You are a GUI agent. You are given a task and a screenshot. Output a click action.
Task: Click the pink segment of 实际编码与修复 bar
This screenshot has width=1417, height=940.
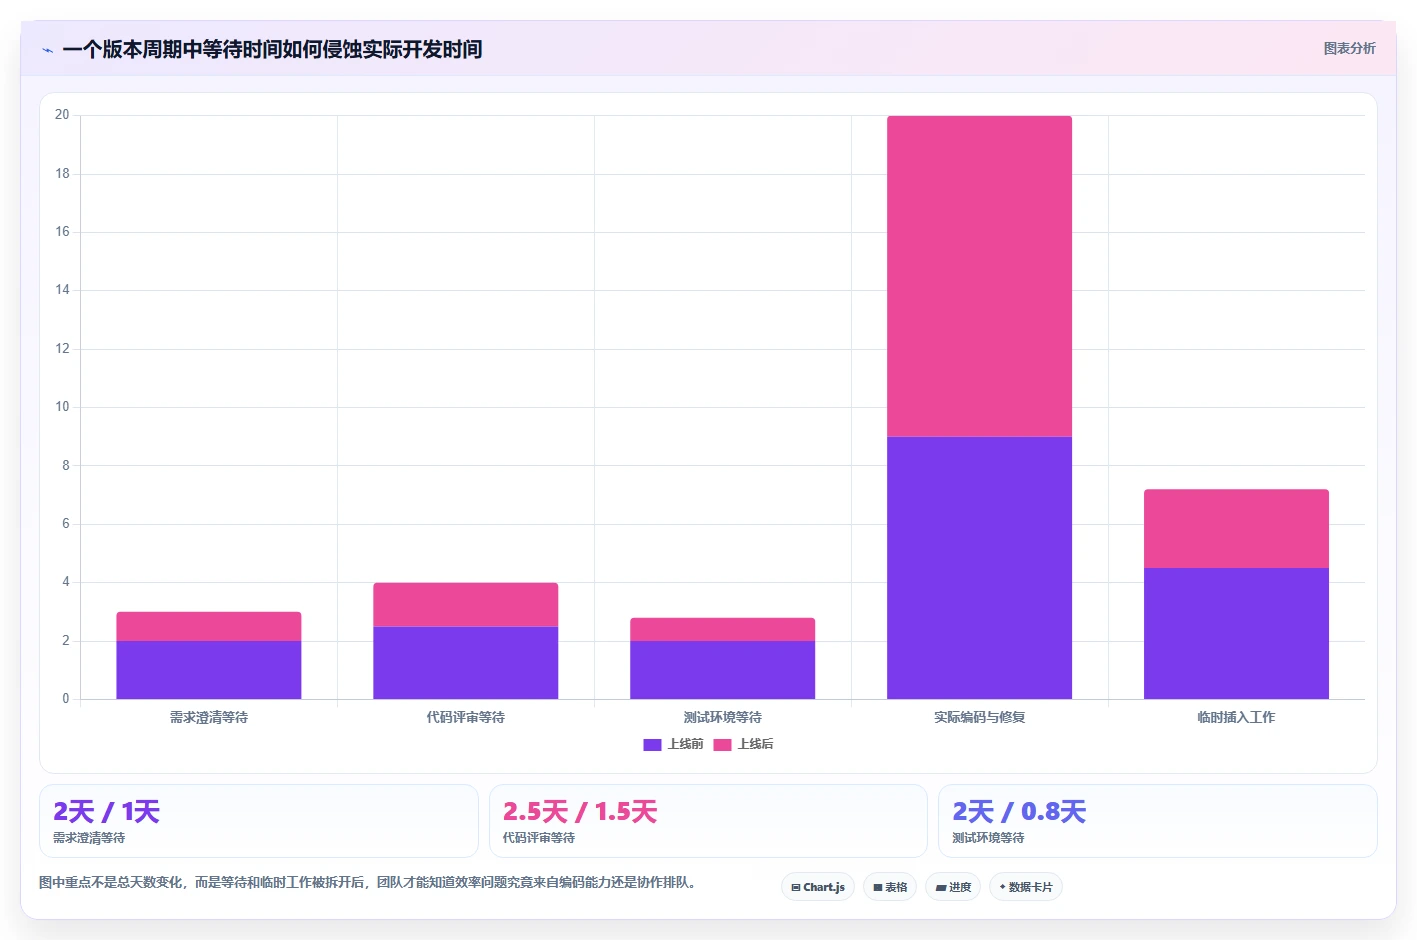(x=980, y=276)
